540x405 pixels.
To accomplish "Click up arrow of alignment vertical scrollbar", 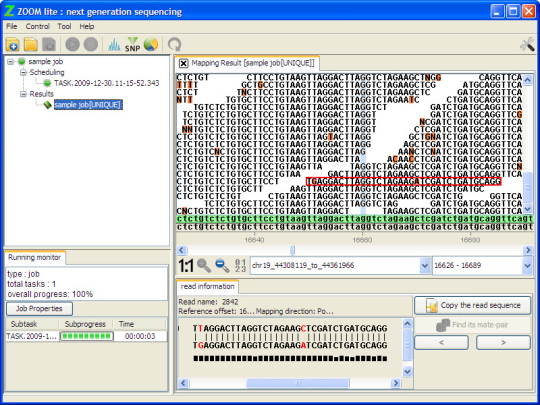I will (528, 80).
